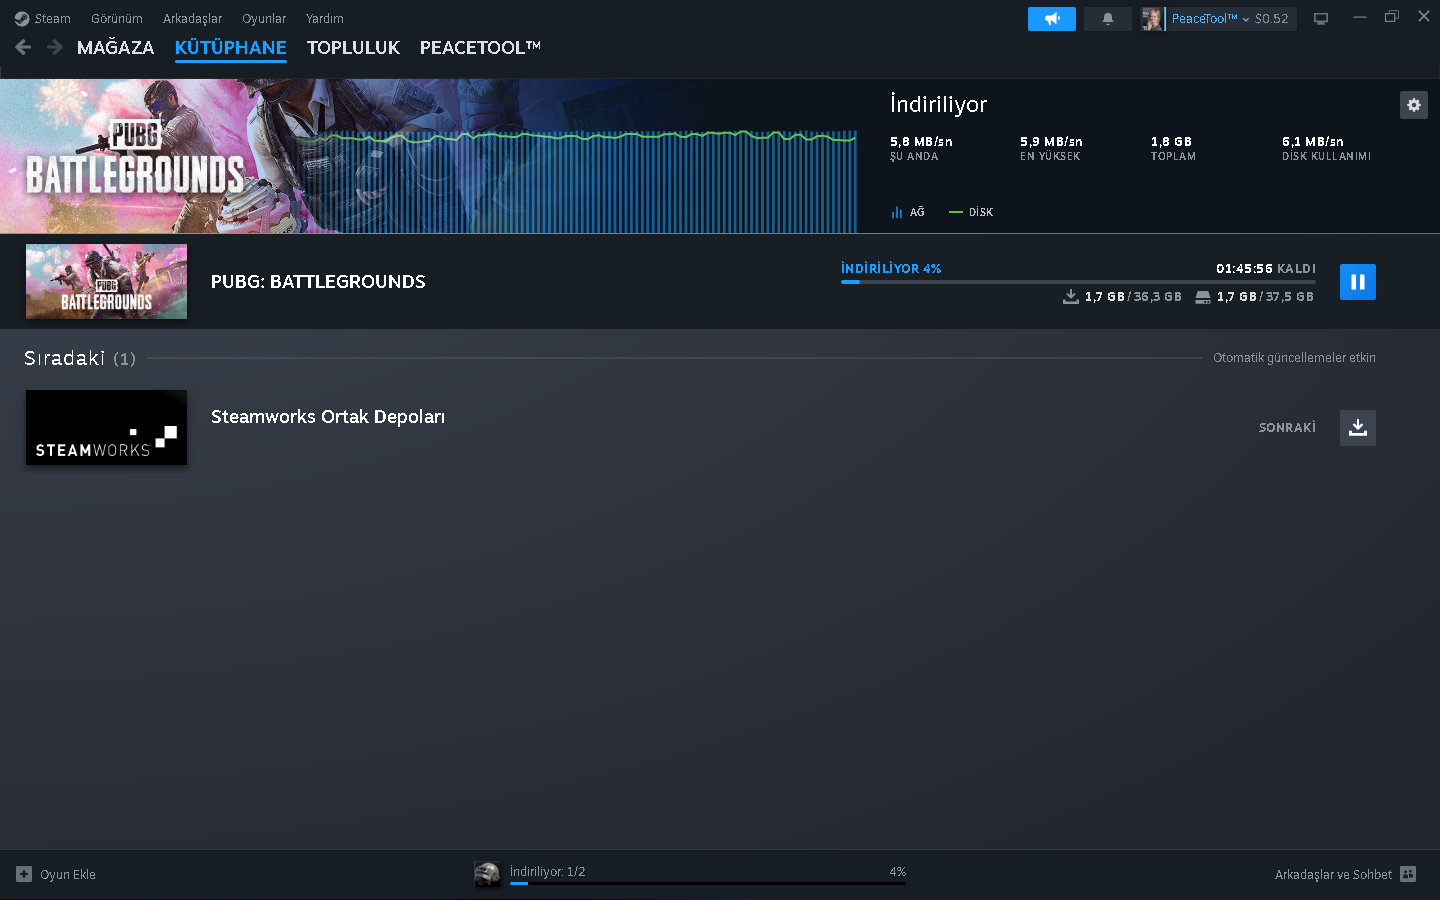
Task: Click the Steamworks Ortak Depoları thumbnail
Action: 106,427
